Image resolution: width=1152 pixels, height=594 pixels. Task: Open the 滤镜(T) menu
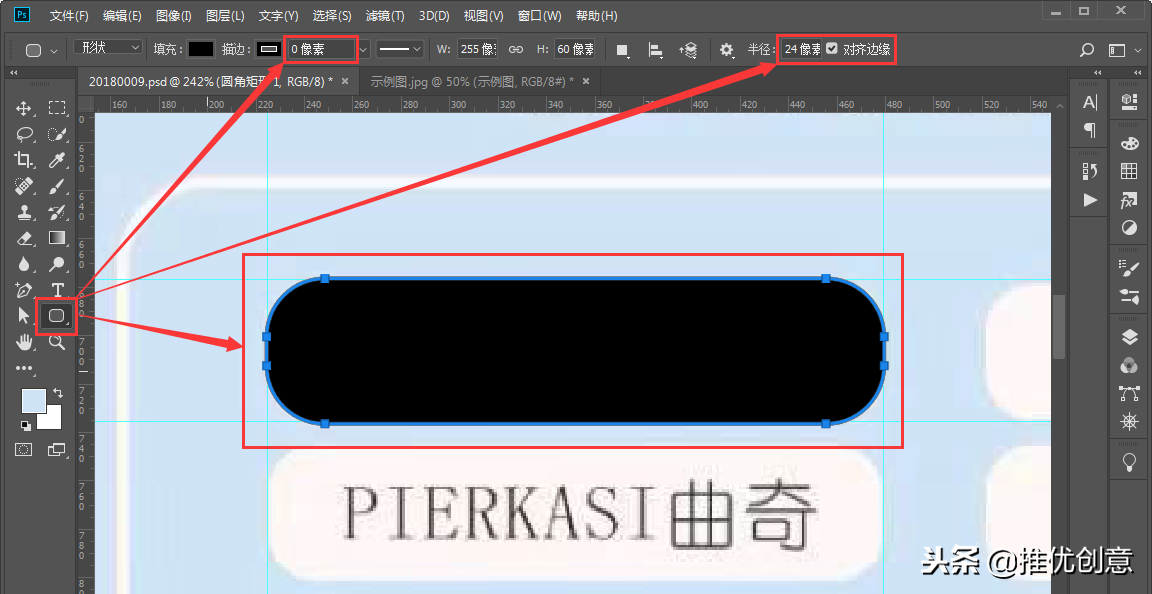click(x=385, y=15)
